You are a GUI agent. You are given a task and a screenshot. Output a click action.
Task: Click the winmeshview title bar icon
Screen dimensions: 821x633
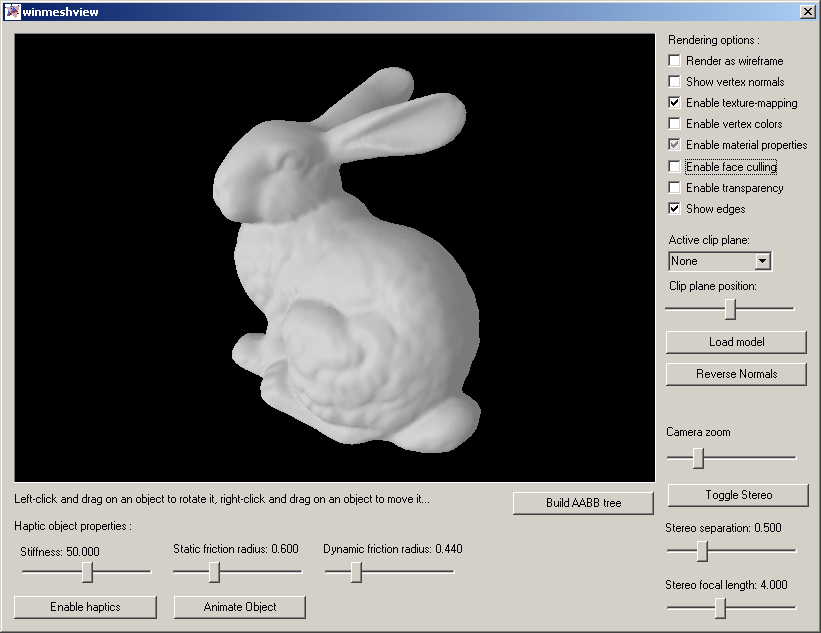pyautogui.click(x=12, y=12)
